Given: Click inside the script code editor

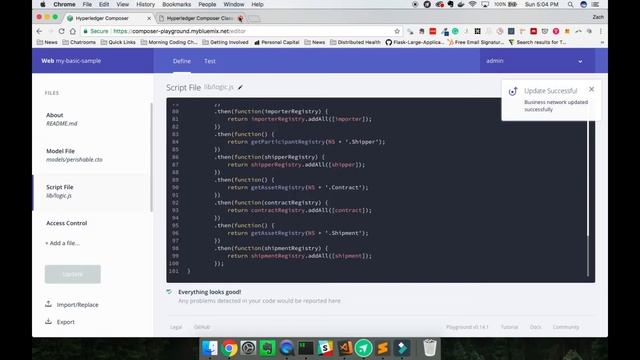Looking at the screenshot, I should tap(380, 190).
